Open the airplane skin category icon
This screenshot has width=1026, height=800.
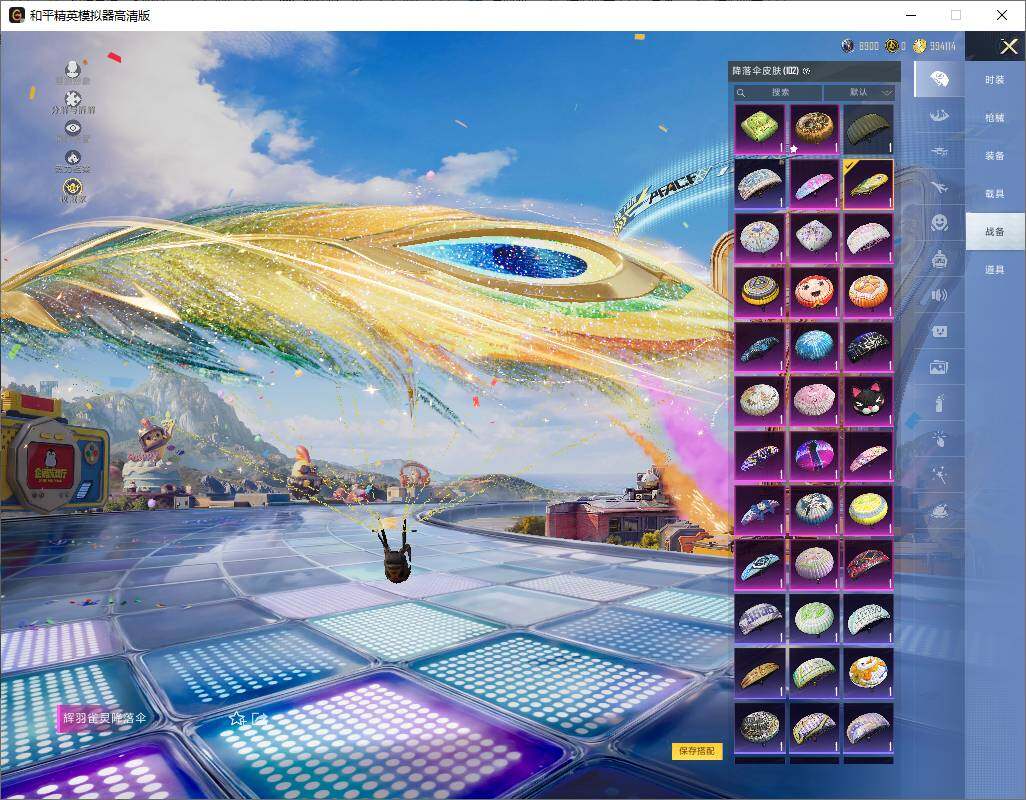[x=940, y=188]
